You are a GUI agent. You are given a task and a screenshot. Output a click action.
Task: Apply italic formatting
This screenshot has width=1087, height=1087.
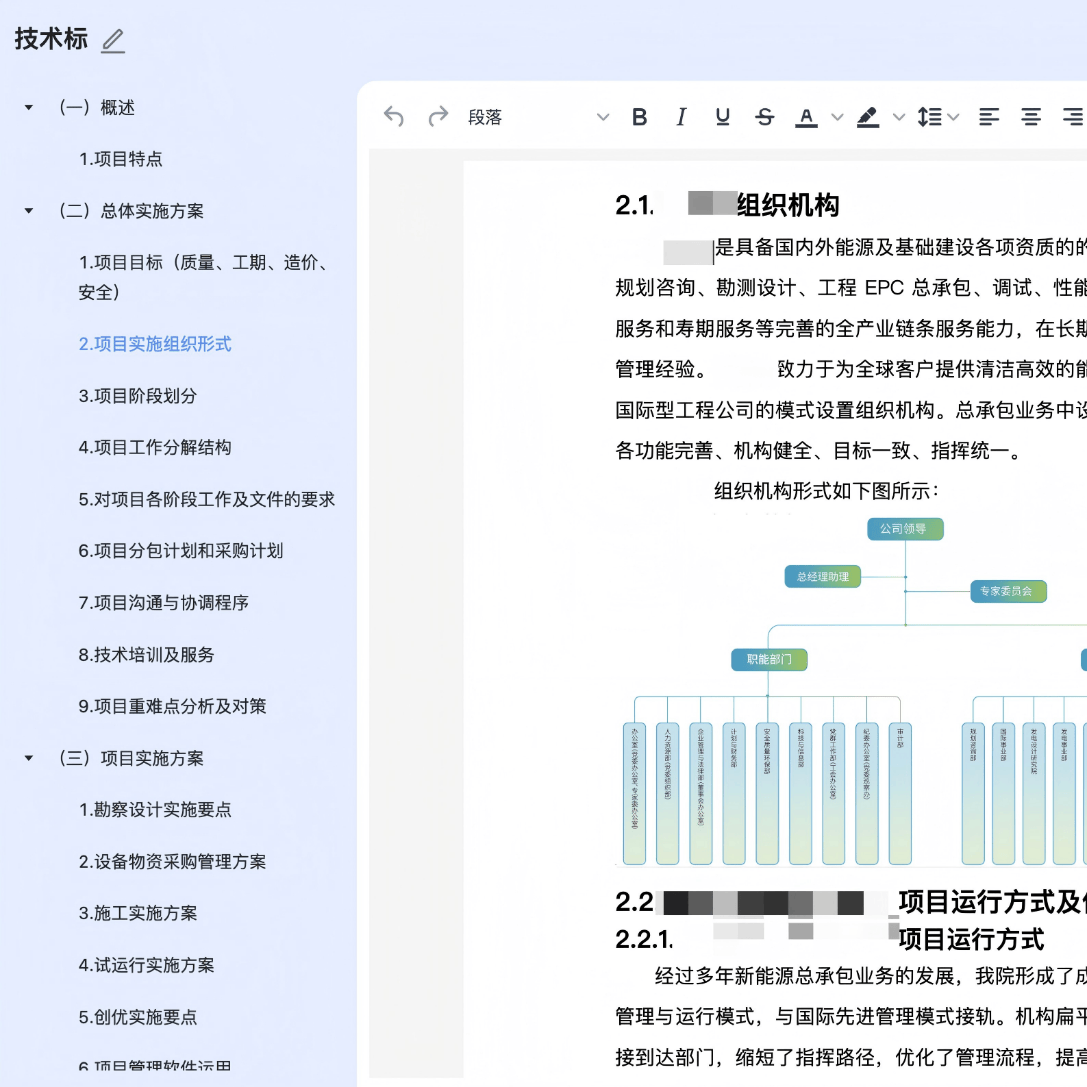pyautogui.click(x=681, y=117)
